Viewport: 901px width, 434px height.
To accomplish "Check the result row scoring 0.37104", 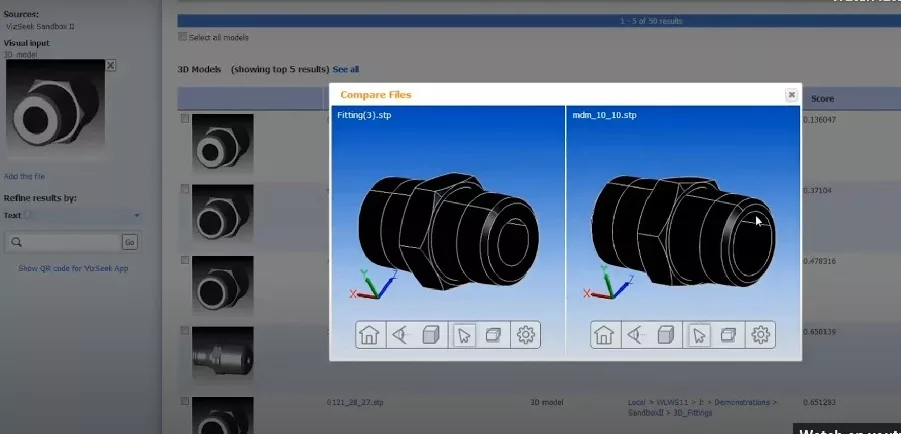I will point(185,189).
